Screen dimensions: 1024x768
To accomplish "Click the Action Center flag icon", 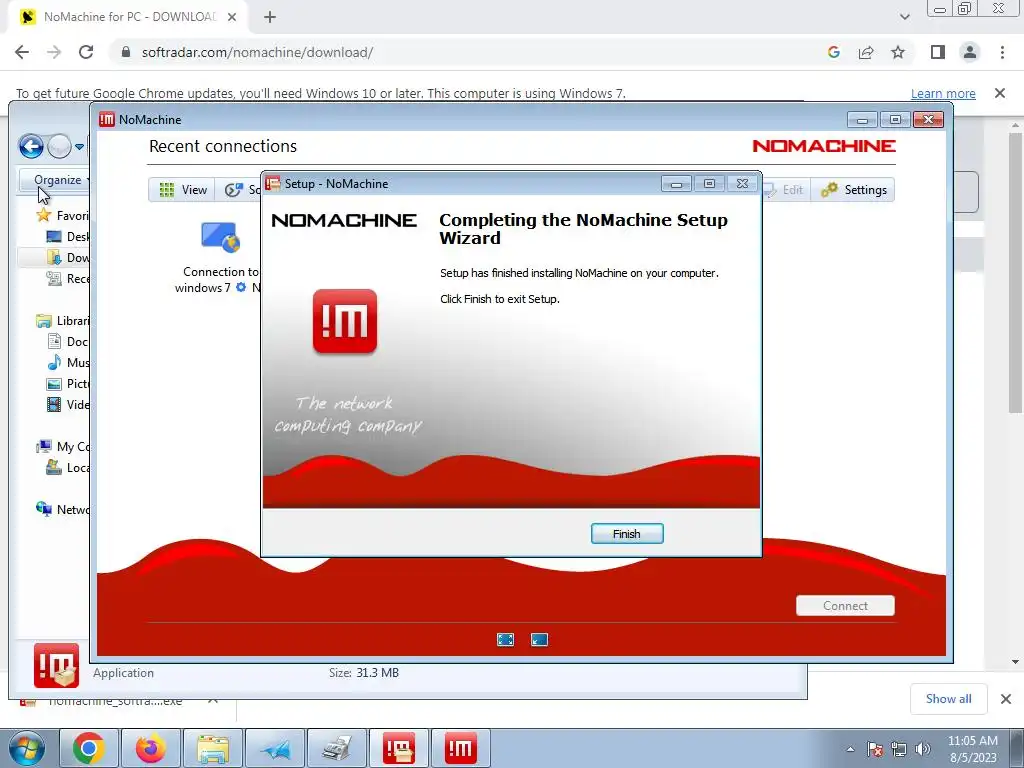I will point(875,749).
